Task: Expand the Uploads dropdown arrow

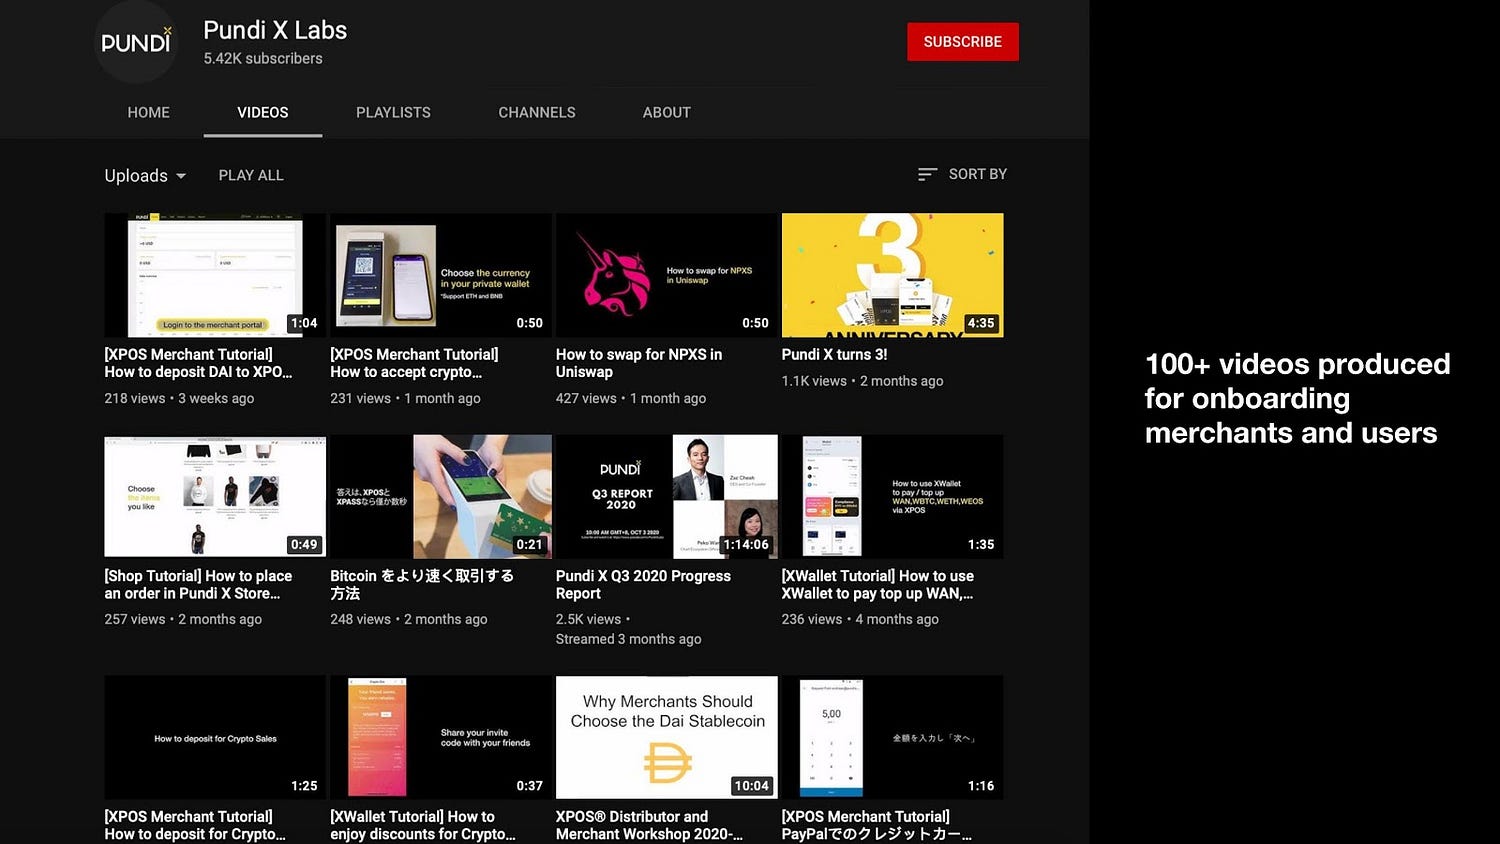Action: click(x=181, y=176)
